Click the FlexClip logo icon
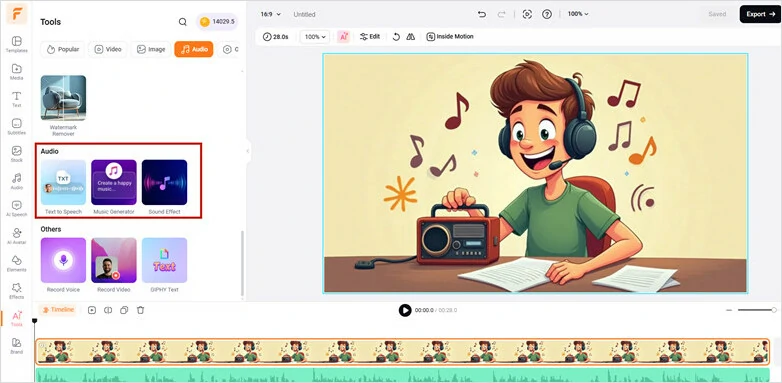This screenshot has width=782, height=383. click(x=16, y=14)
